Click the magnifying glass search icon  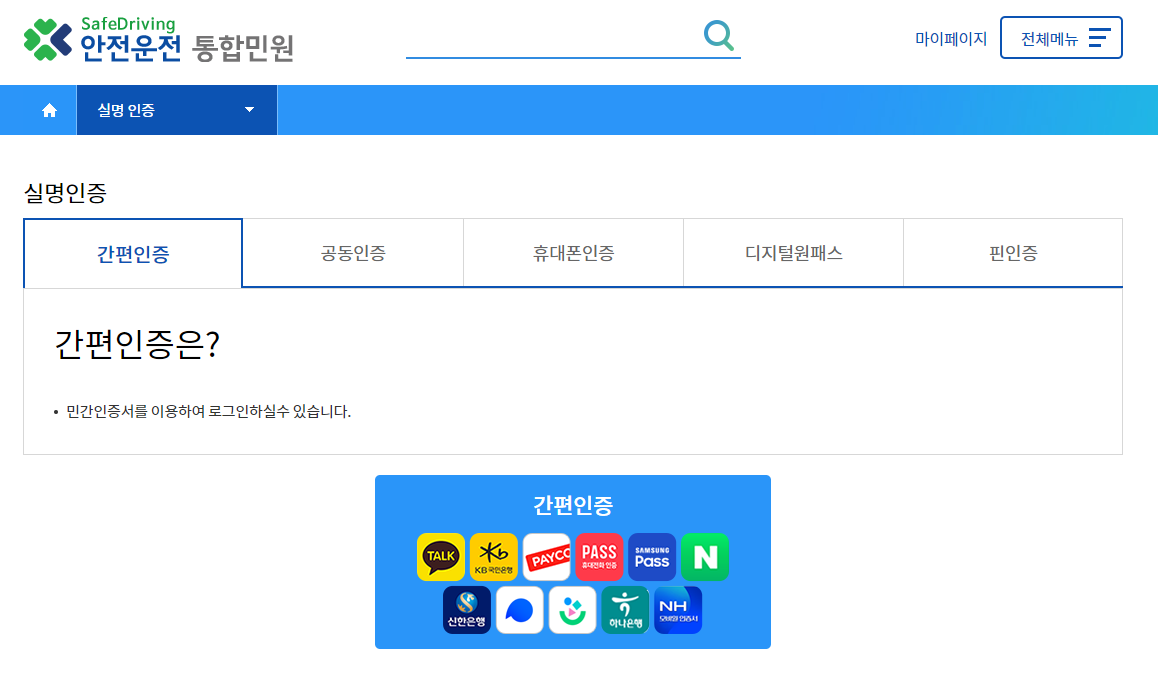click(719, 35)
